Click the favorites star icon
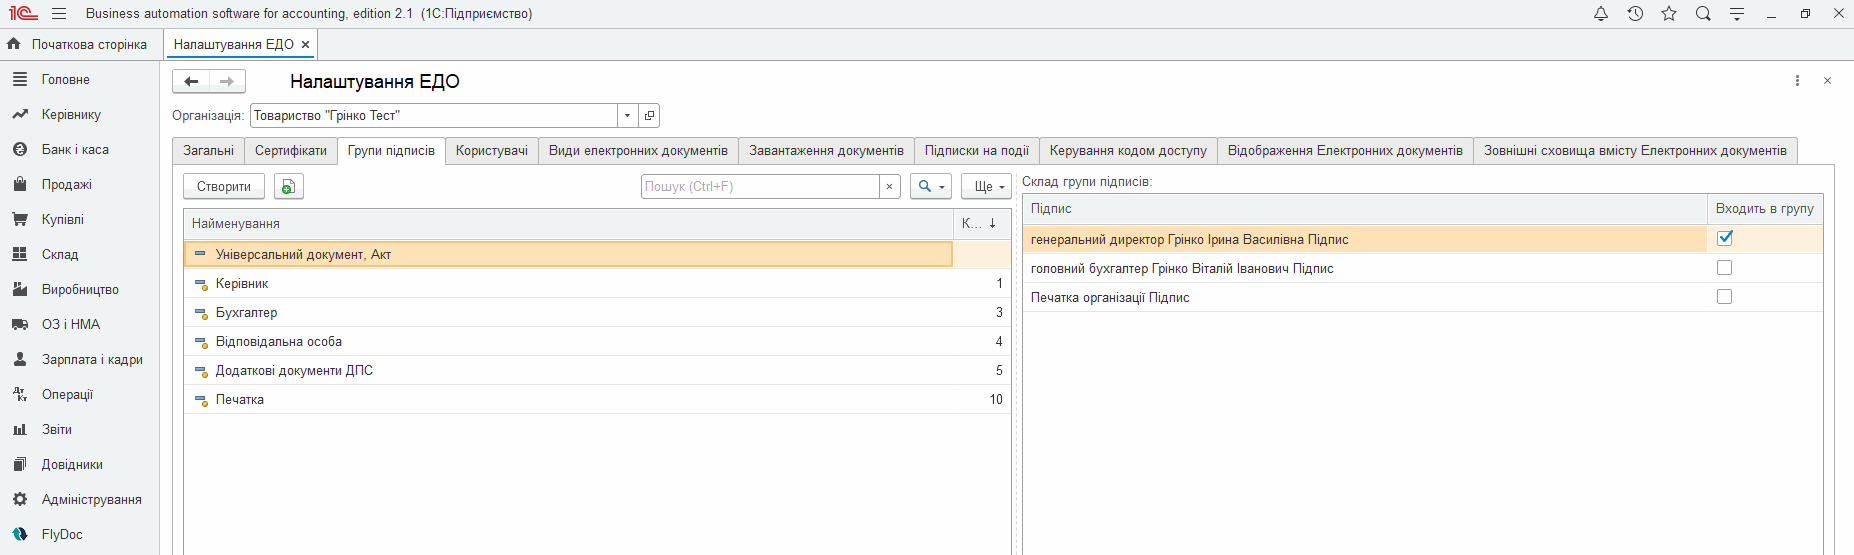This screenshot has width=1854, height=555. pos(1669,14)
